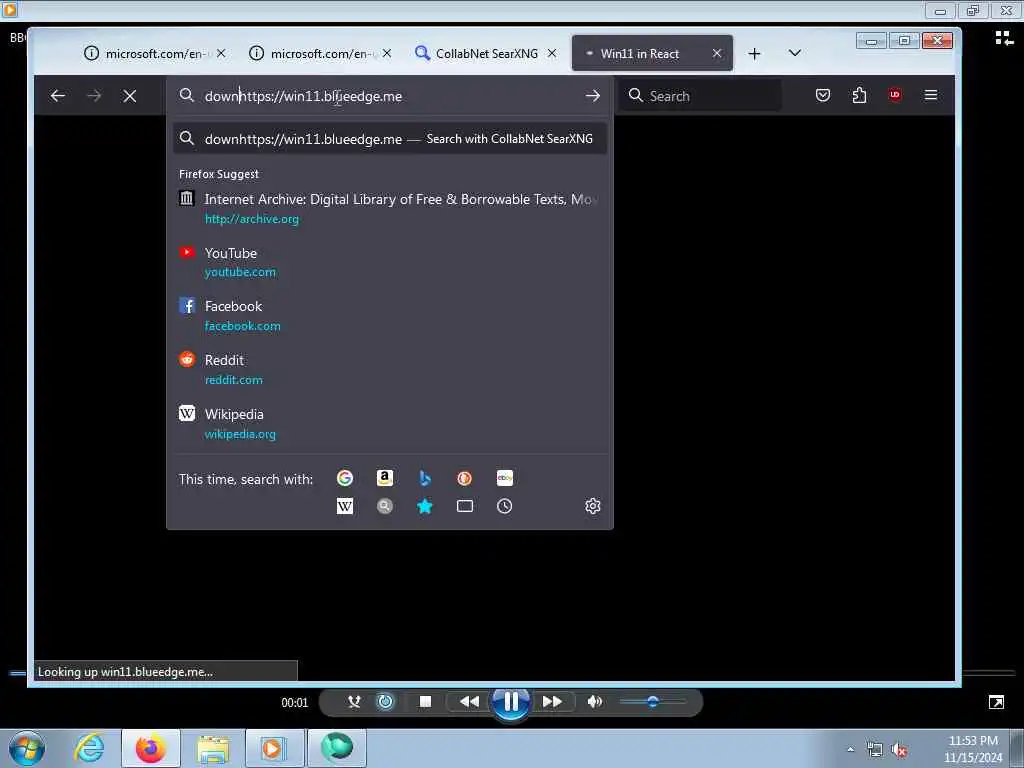
Task: Search this time with Google
Action: click(x=345, y=478)
